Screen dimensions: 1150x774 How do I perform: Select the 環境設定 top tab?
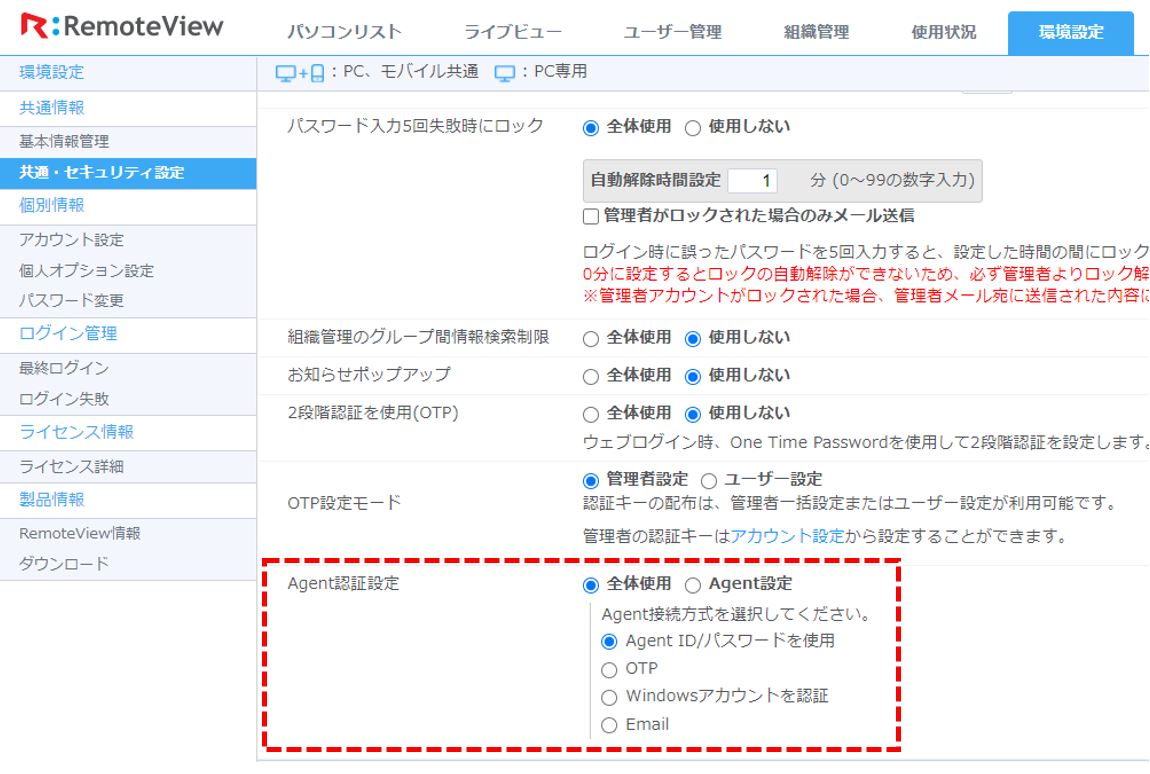tap(1071, 33)
